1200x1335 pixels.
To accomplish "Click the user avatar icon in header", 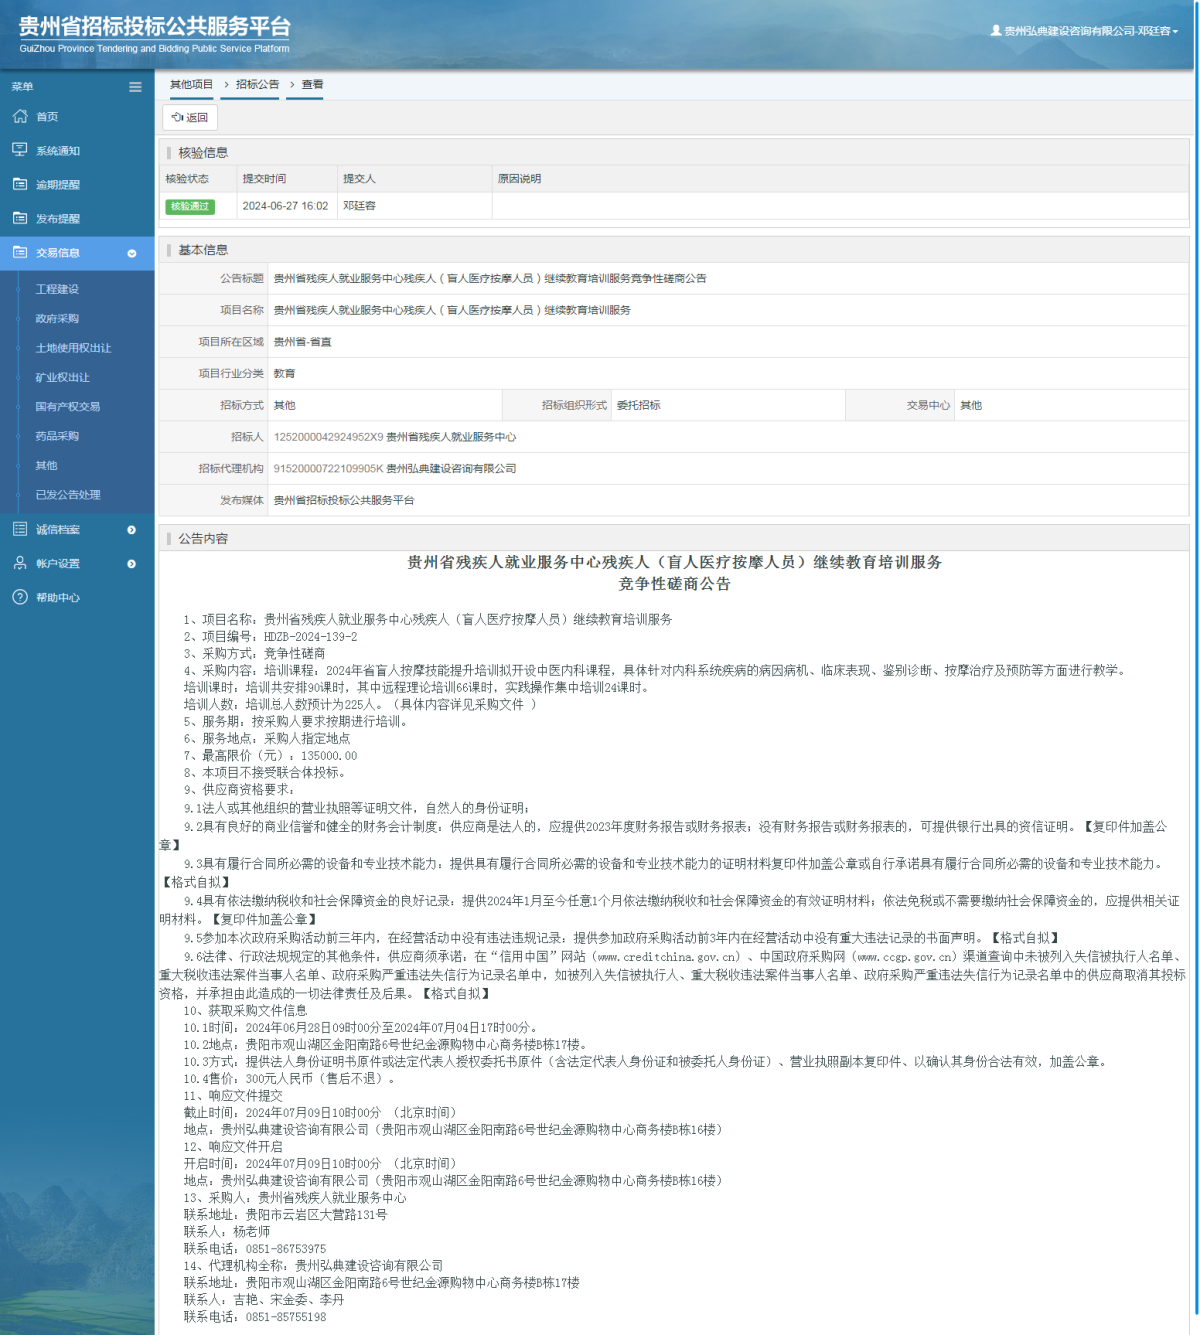I will 996,31.
